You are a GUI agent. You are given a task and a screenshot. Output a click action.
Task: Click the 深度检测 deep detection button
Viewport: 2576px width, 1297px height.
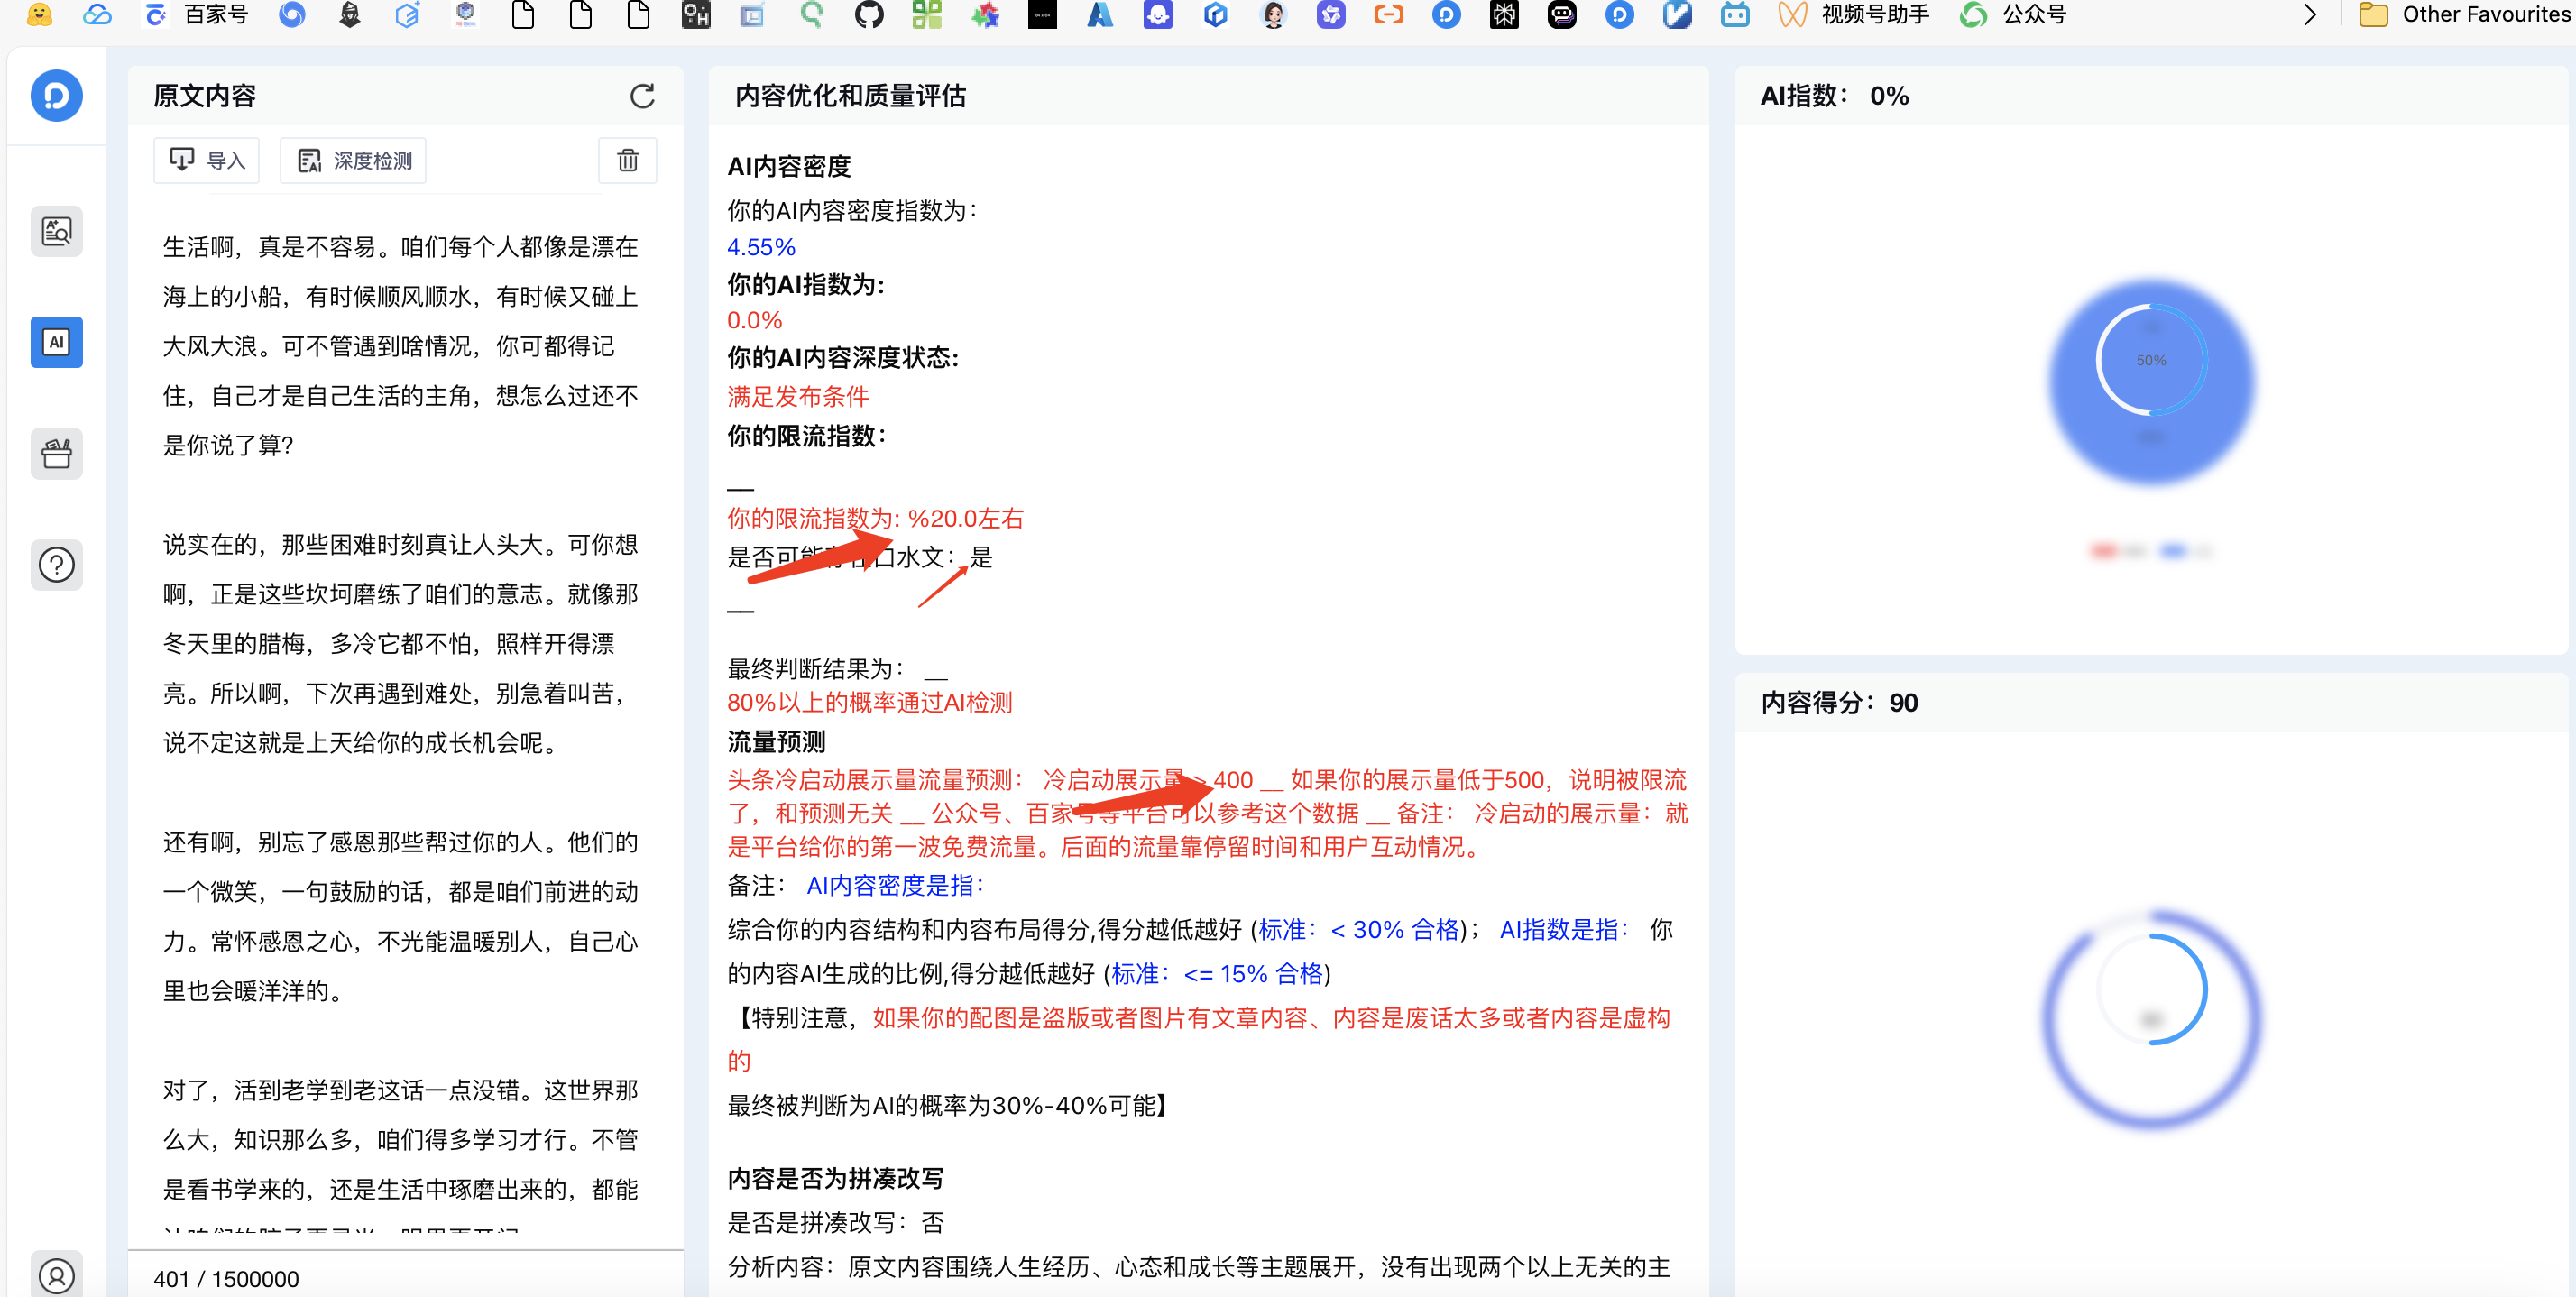point(352,160)
